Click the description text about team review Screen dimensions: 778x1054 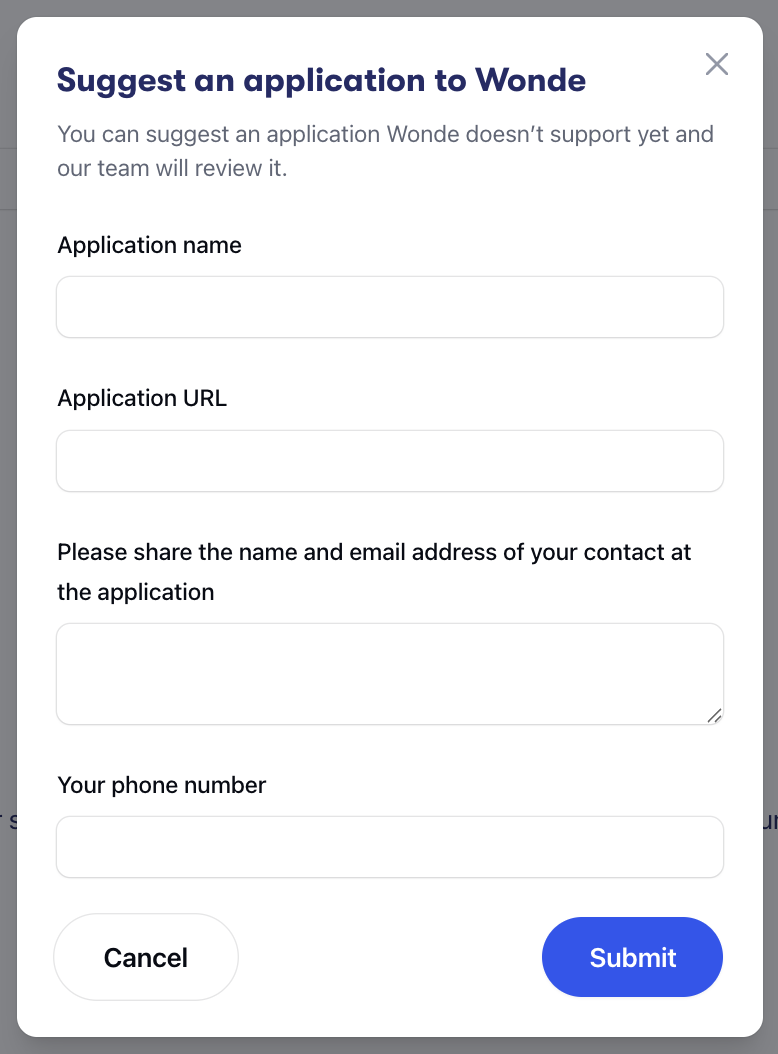coord(385,151)
